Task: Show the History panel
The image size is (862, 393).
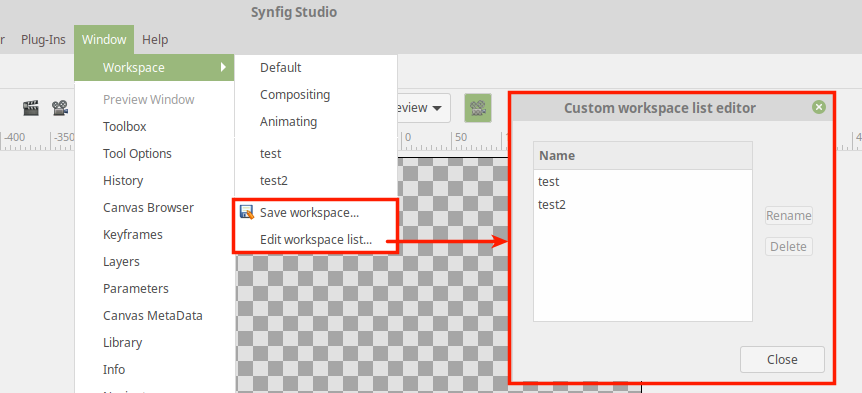Action: [x=123, y=180]
